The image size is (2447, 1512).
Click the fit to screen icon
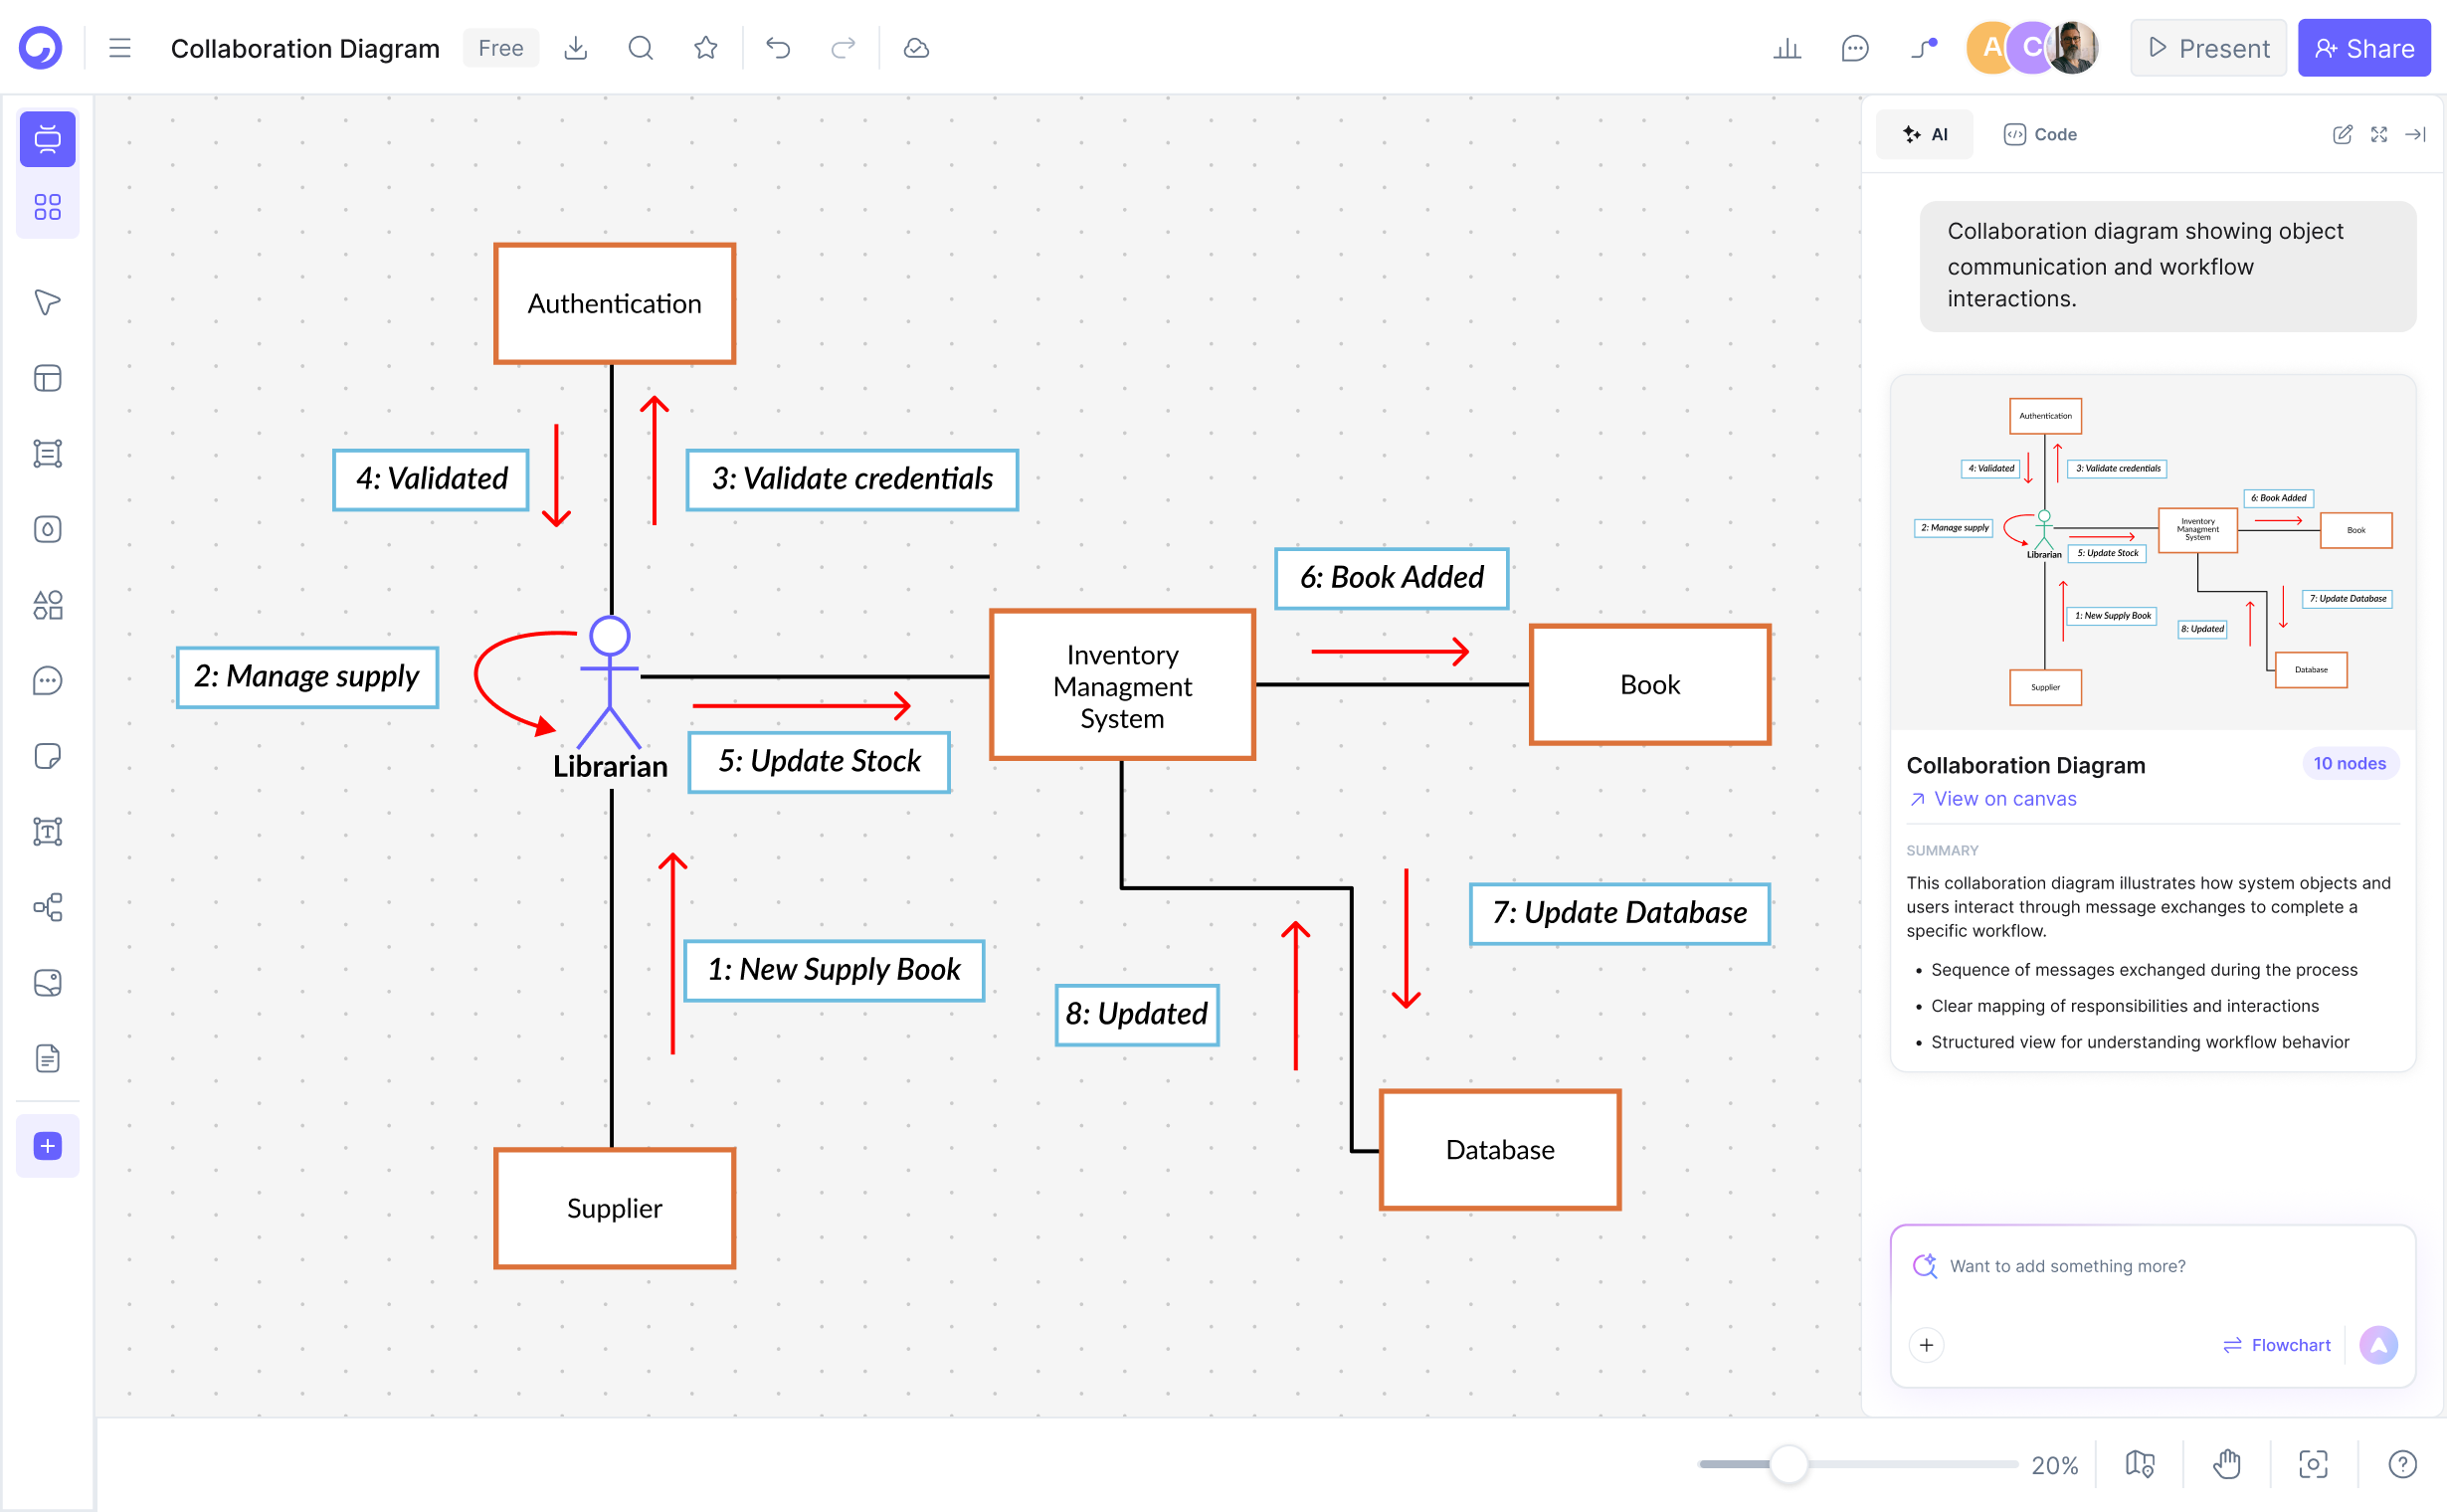point(2314,1465)
